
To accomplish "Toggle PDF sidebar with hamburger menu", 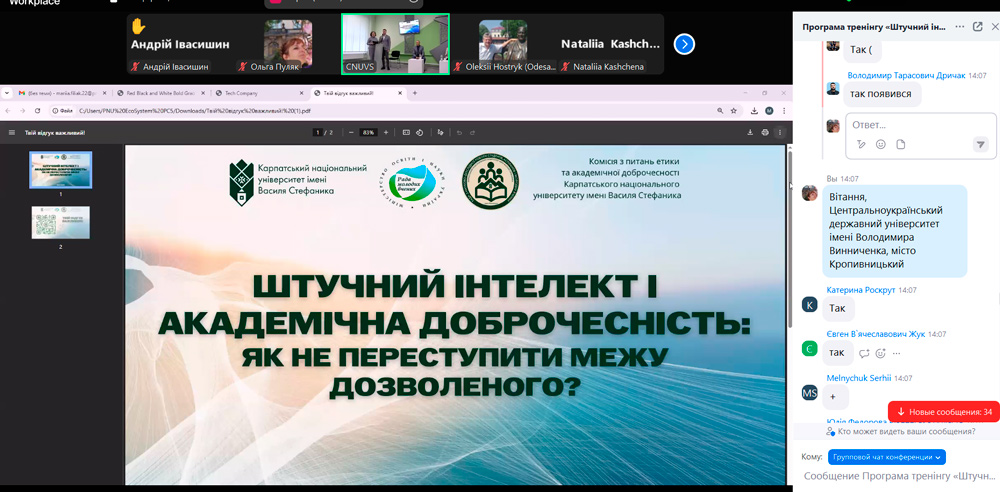I will pyautogui.click(x=11, y=133).
